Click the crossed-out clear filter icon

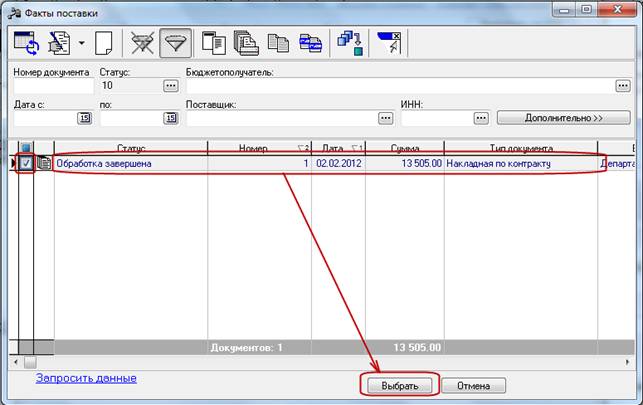pos(141,43)
